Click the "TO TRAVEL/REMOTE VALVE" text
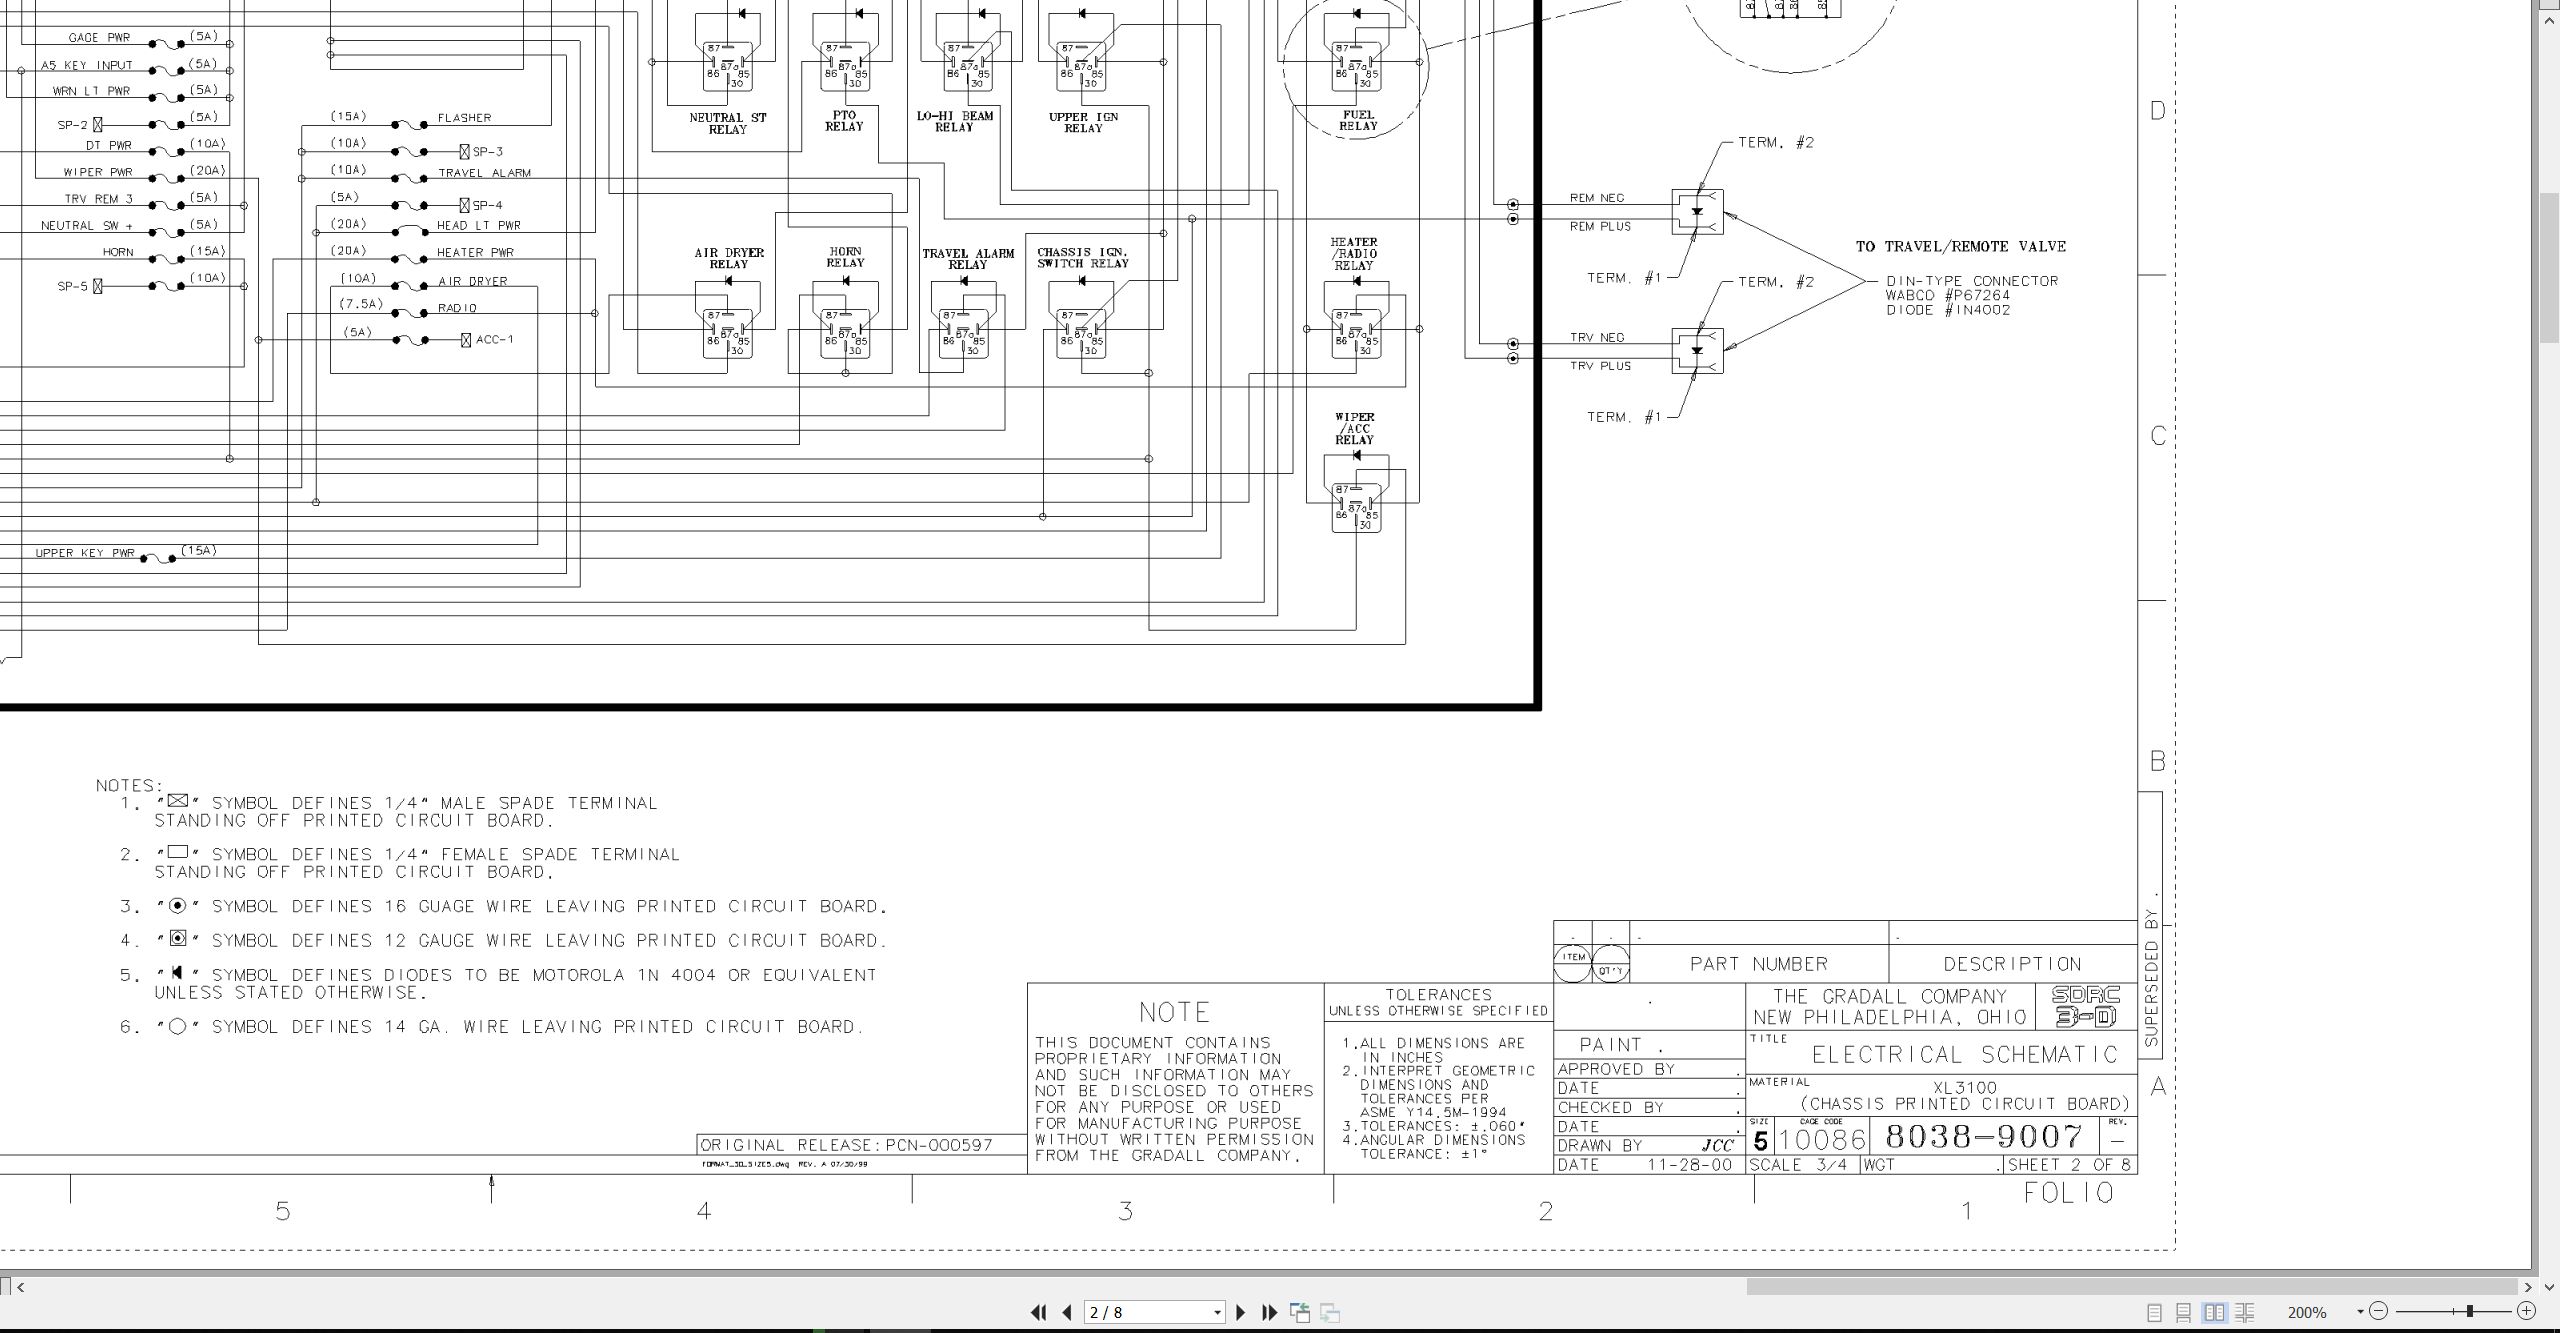The height and width of the screenshot is (1333, 2560). (x=1961, y=246)
